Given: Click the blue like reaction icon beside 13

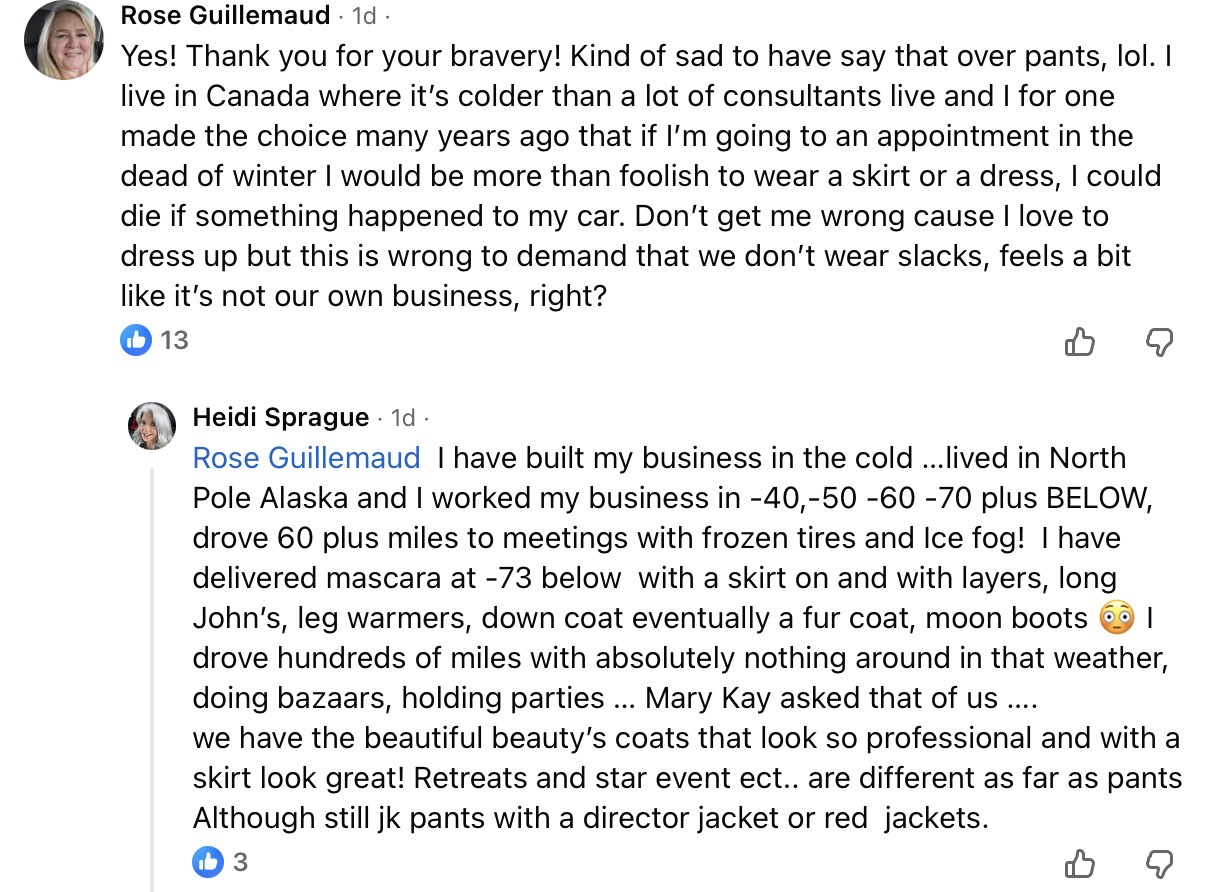Looking at the screenshot, I should click(135, 340).
